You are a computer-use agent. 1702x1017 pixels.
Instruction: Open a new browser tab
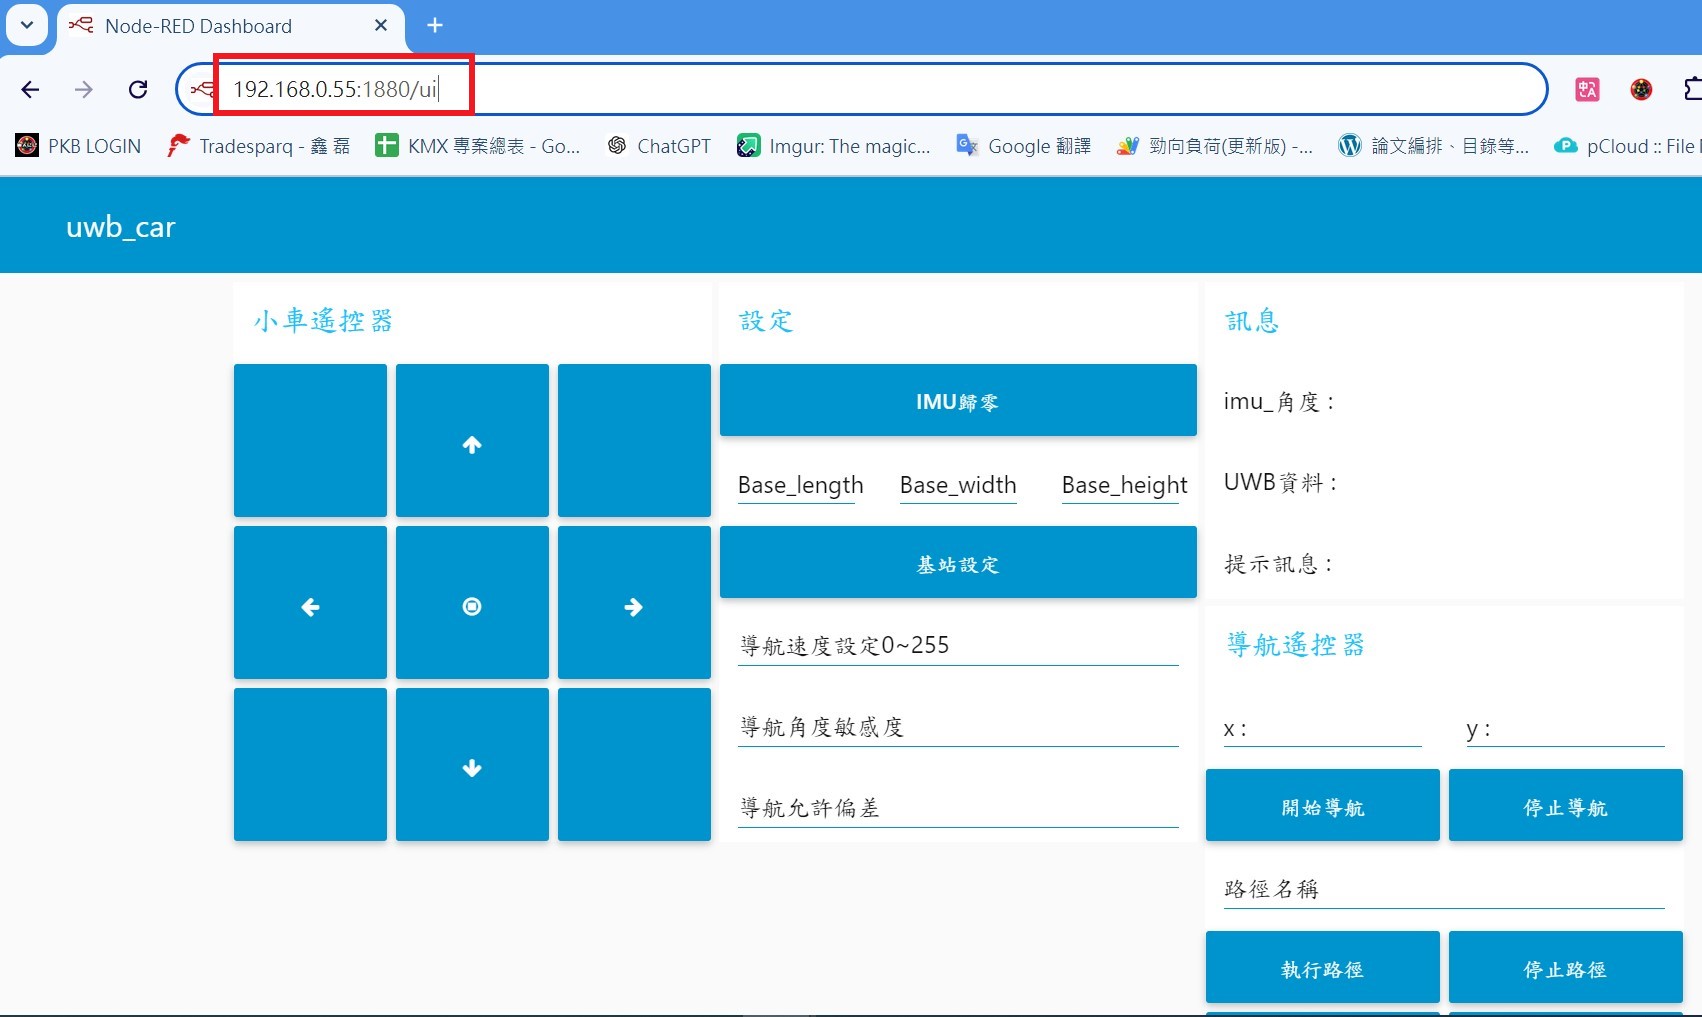coord(435,26)
